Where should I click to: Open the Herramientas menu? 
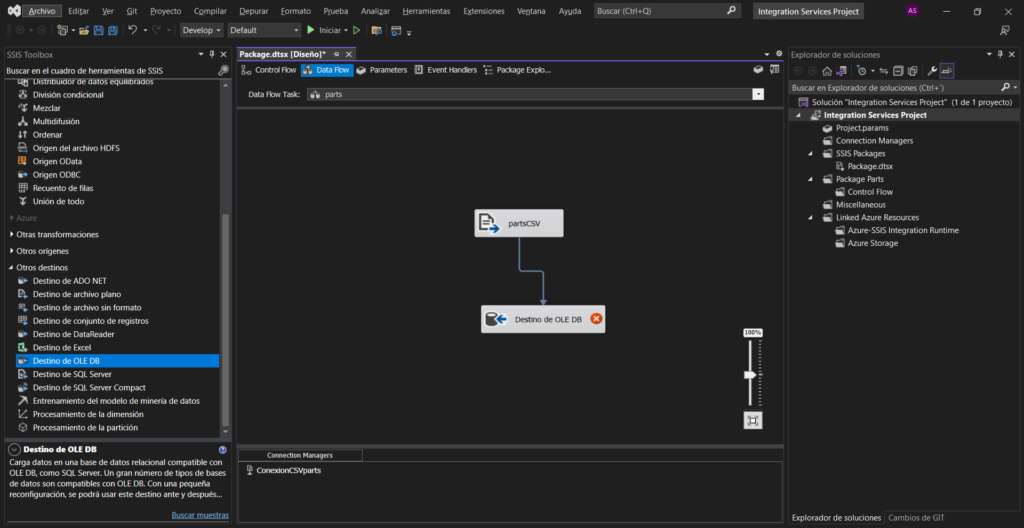(x=426, y=11)
